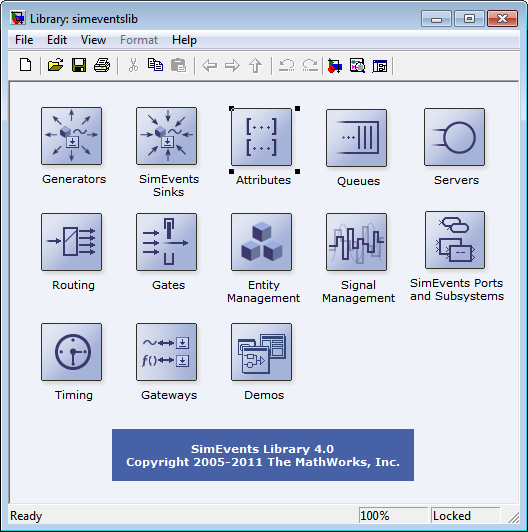Click the Go up arrow icon
This screenshot has height=532, width=528.
(x=256, y=65)
